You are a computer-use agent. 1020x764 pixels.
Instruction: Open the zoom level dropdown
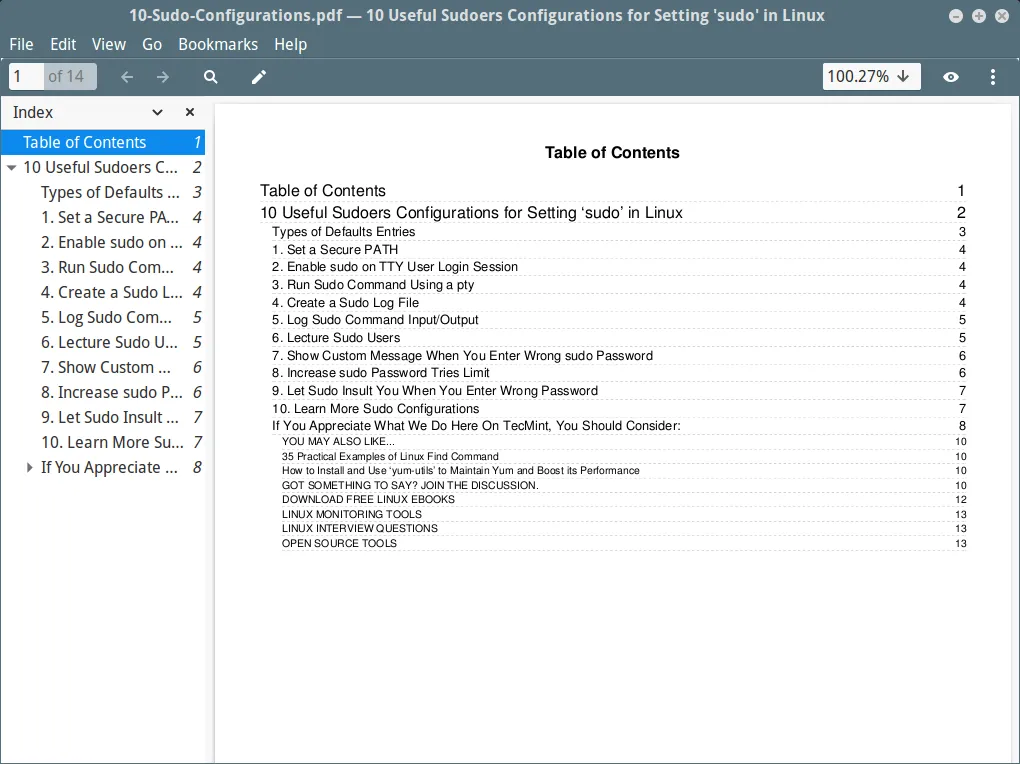click(x=871, y=76)
